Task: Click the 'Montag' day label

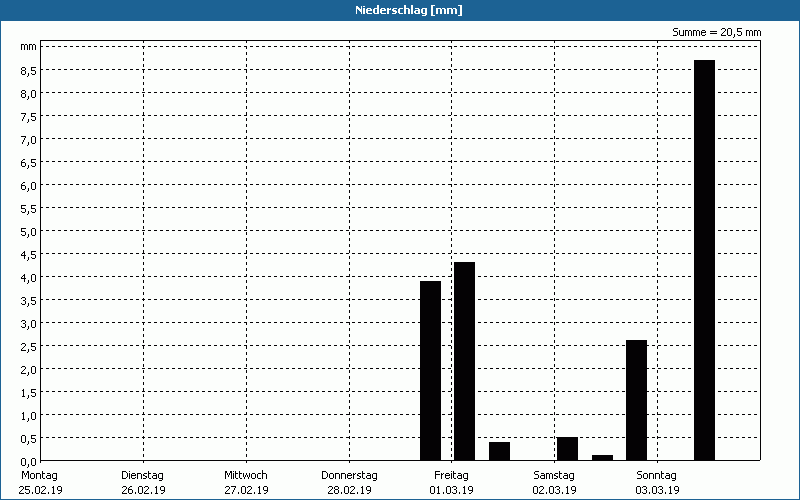Action: click(x=39, y=476)
